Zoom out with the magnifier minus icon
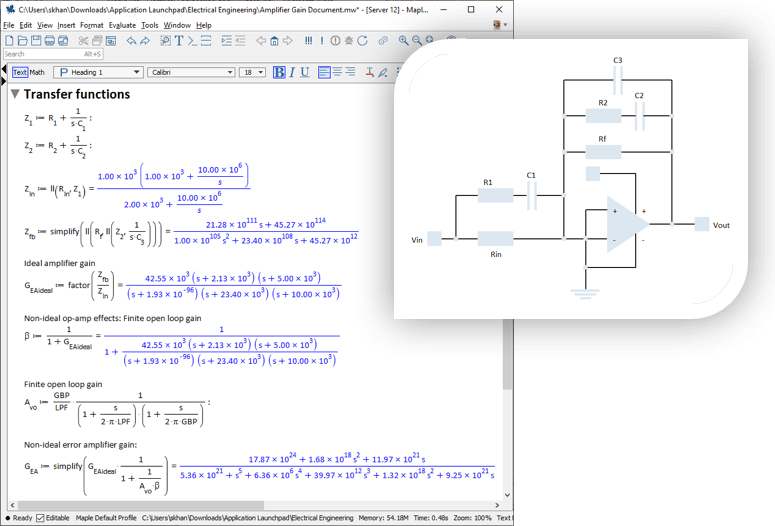Screen dimensions: 775x526 417,41
